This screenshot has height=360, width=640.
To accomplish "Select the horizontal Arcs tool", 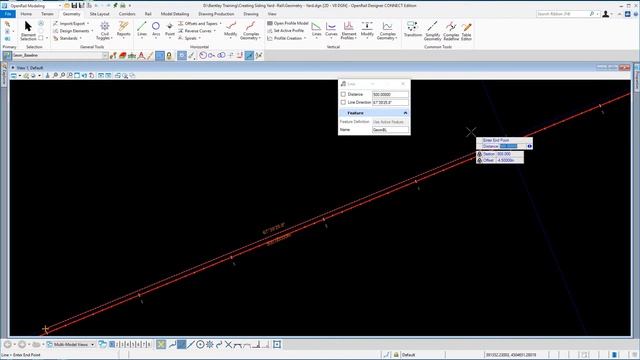I will tap(156, 29).
